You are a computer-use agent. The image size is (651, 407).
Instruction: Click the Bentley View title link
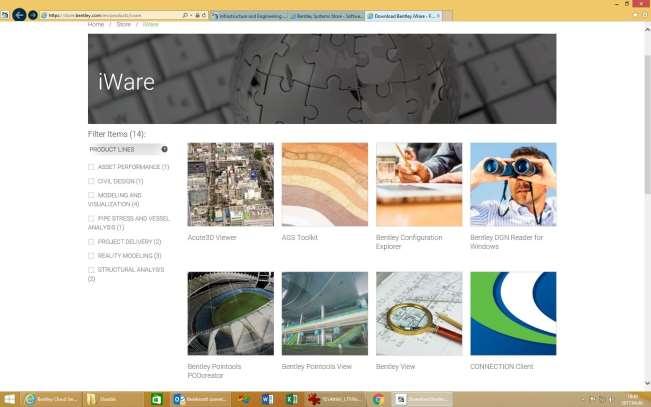click(395, 367)
